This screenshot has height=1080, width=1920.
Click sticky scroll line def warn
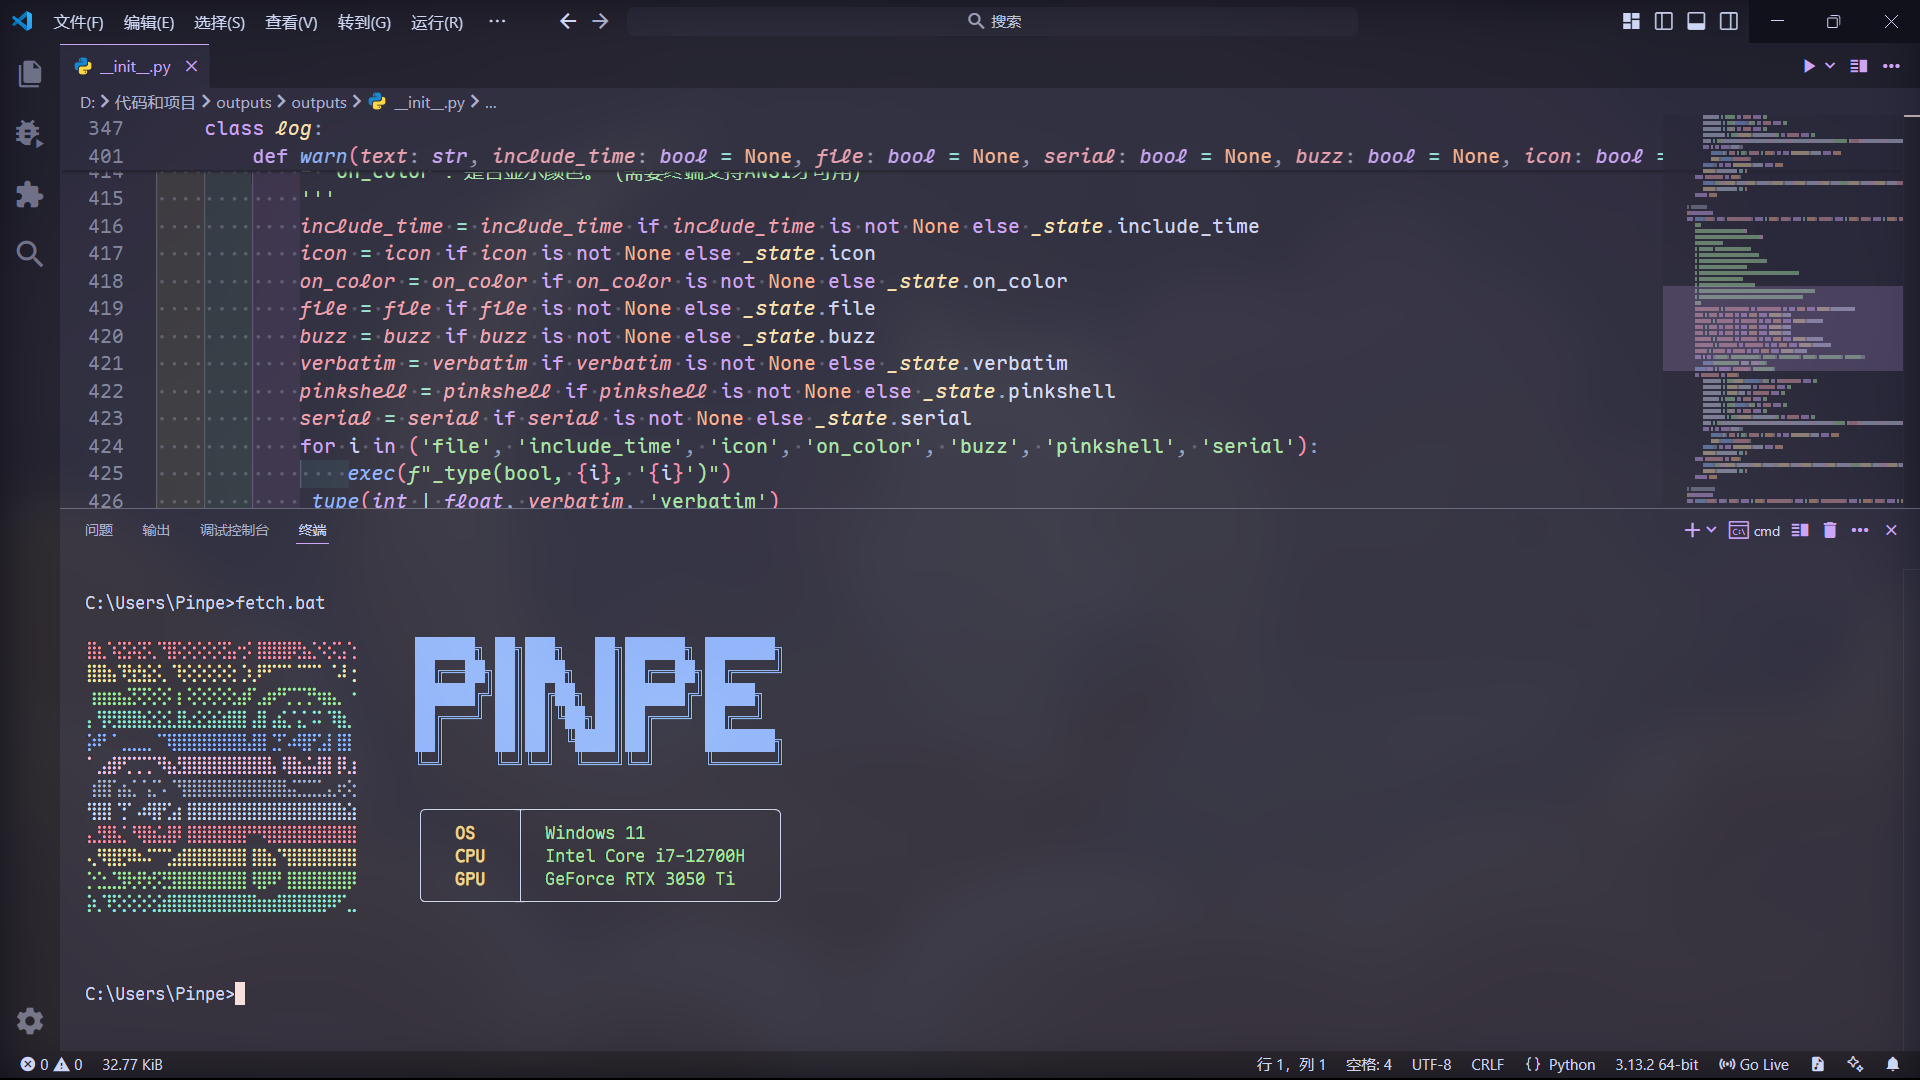(863, 156)
